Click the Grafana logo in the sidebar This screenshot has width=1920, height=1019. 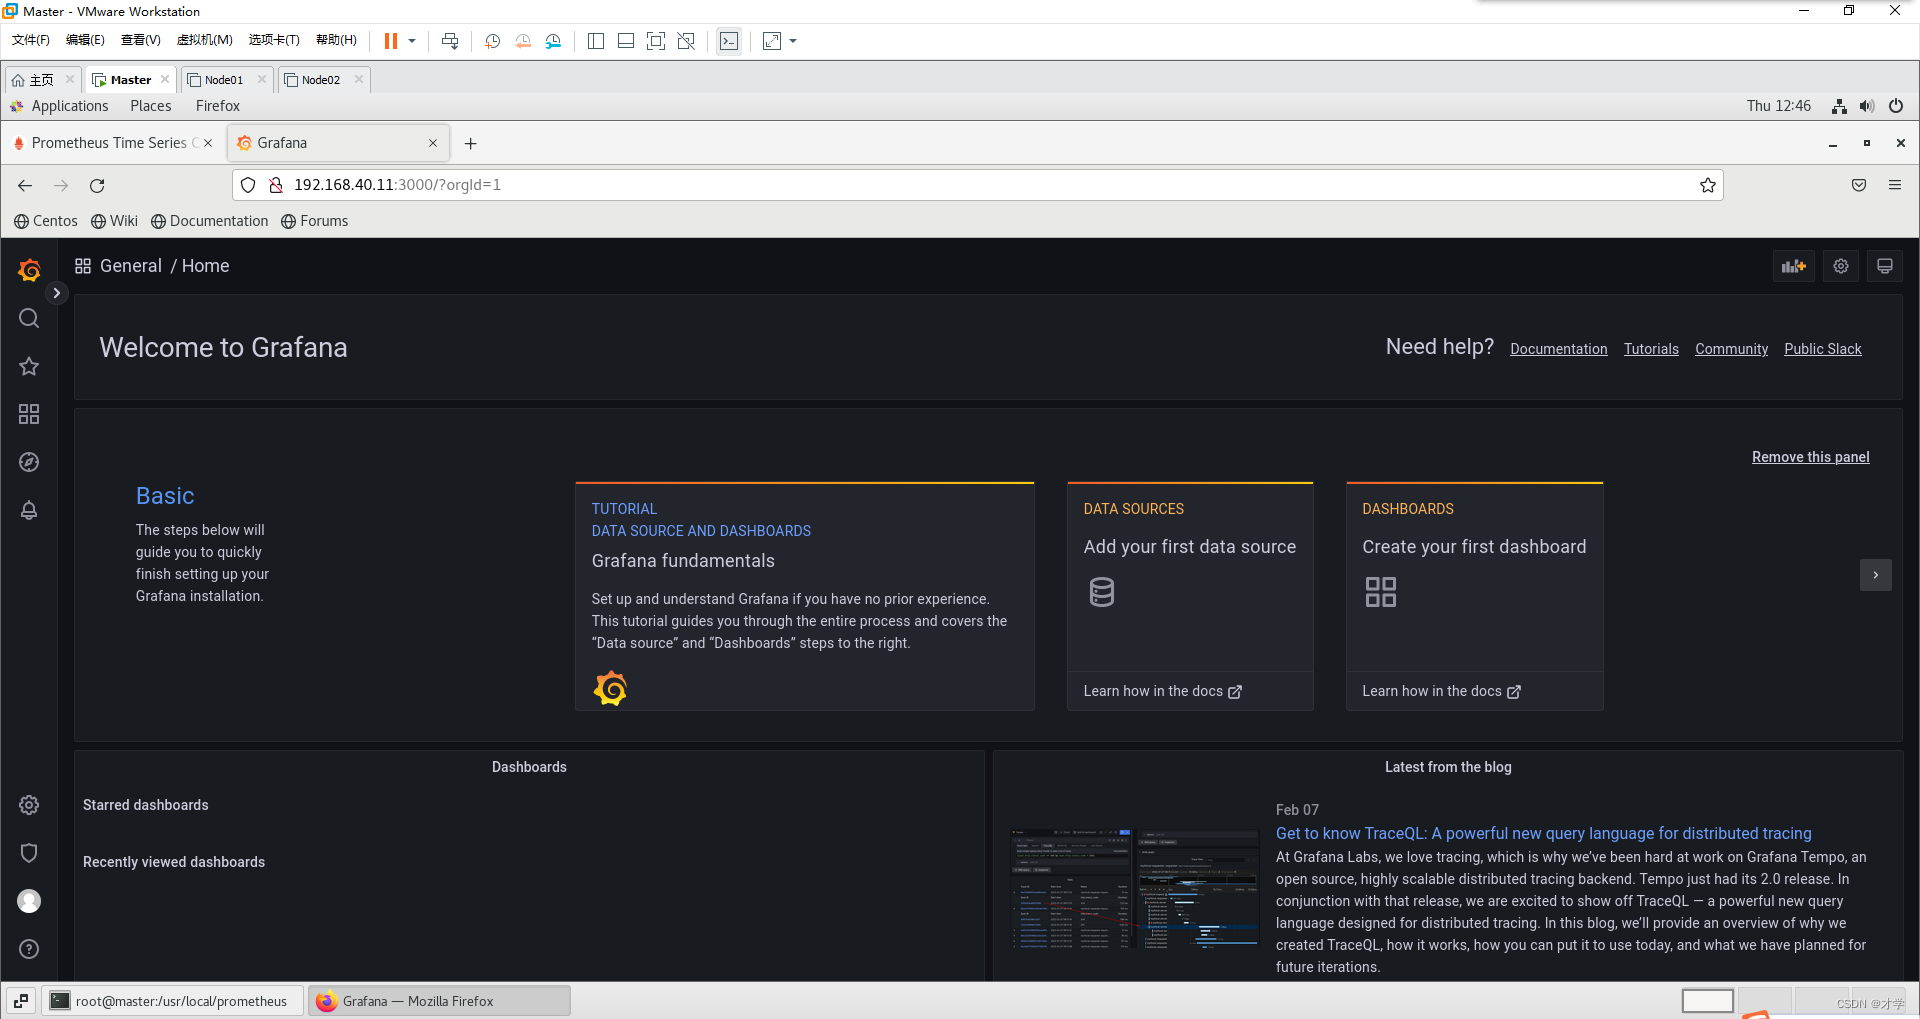29,270
